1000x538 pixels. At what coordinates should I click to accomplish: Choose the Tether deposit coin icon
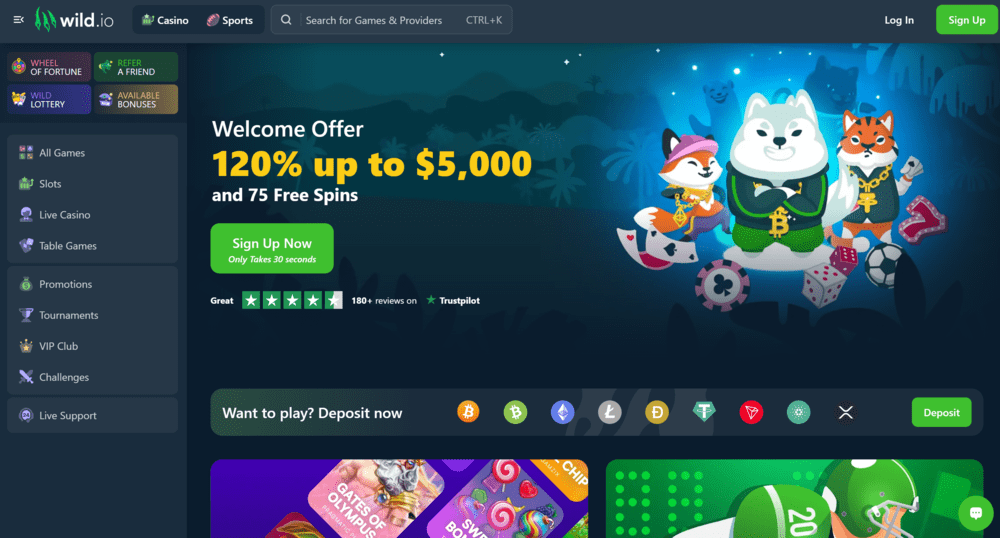[704, 412]
